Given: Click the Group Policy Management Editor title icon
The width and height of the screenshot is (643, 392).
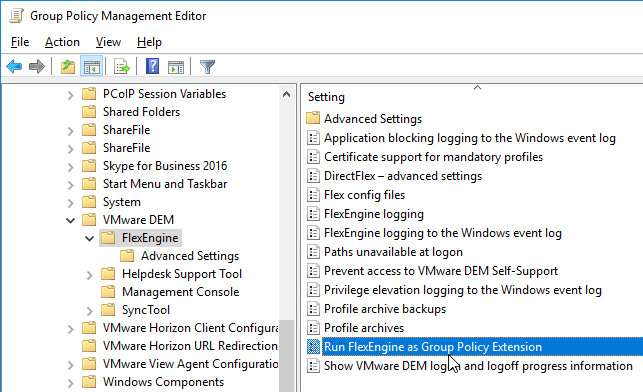Looking at the screenshot, I should (x=16, y=16).
